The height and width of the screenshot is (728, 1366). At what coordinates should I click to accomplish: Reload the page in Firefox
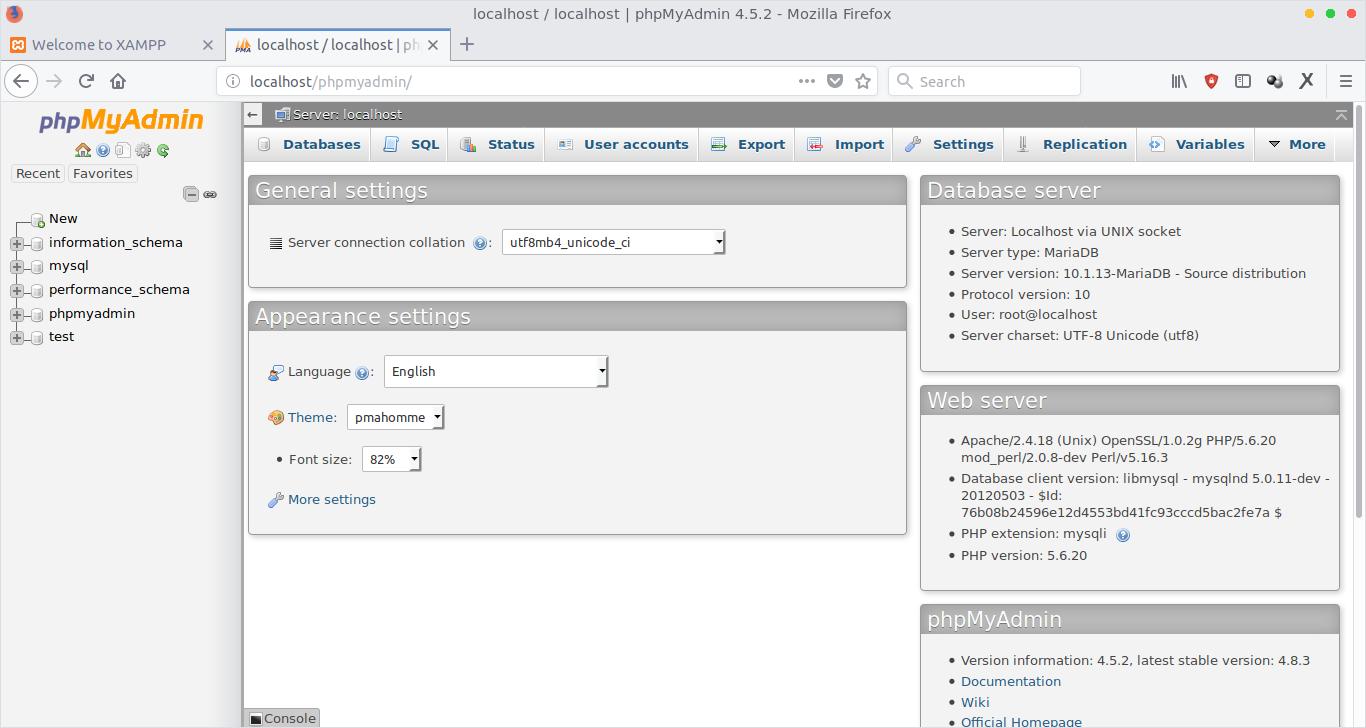[86, 81]
